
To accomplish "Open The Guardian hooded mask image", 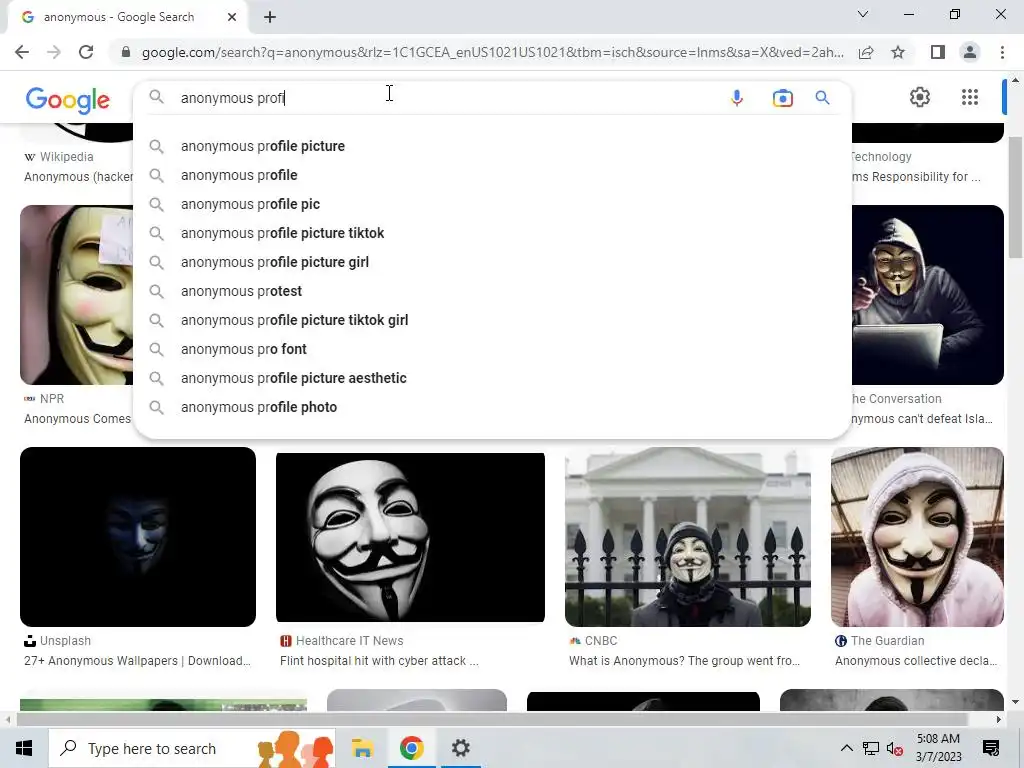I will 917,537.
